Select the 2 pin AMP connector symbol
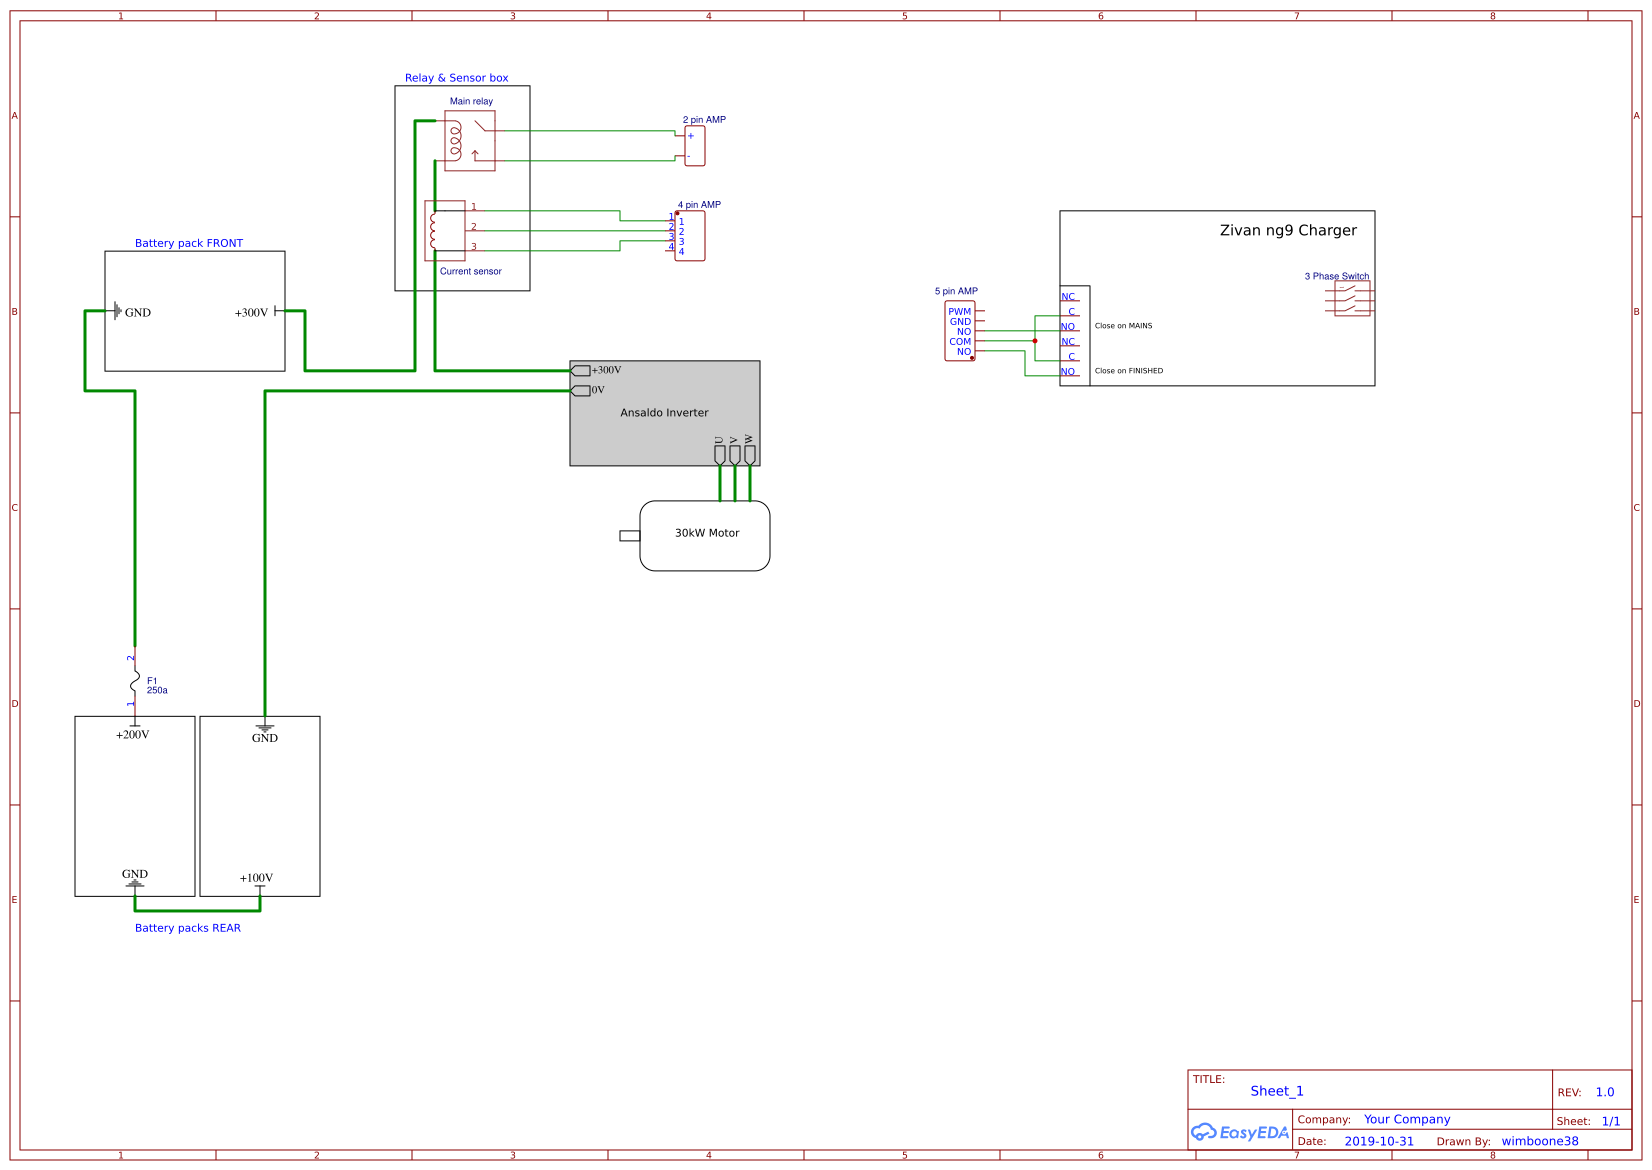The height and width of the screenshot is (1170, 1652). coord(694,145)
